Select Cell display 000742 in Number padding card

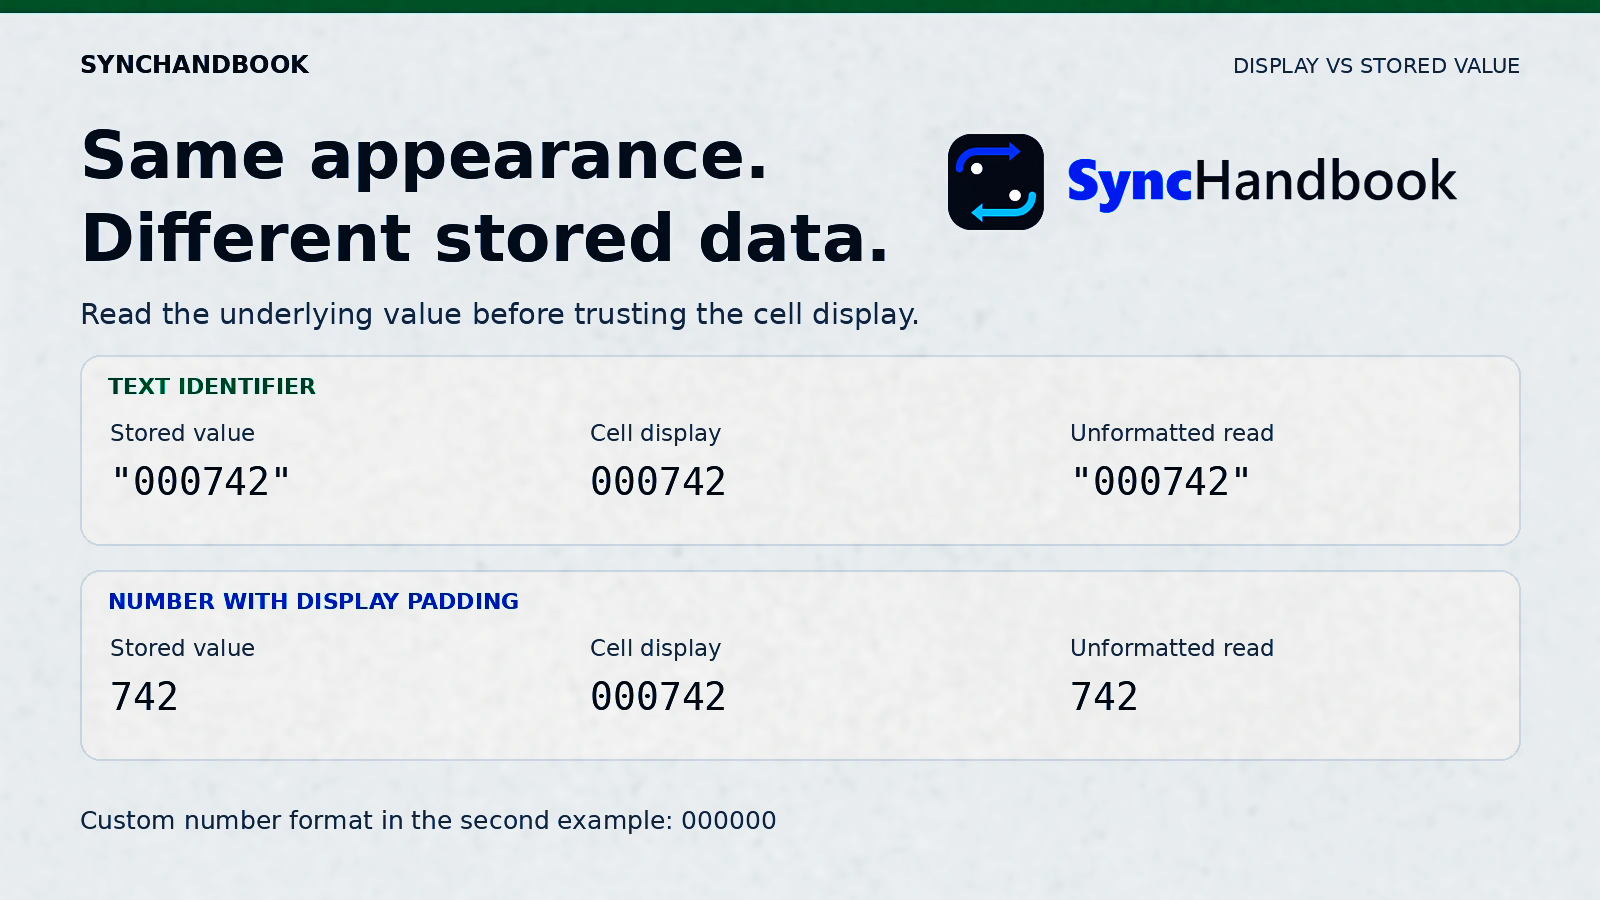658,697
